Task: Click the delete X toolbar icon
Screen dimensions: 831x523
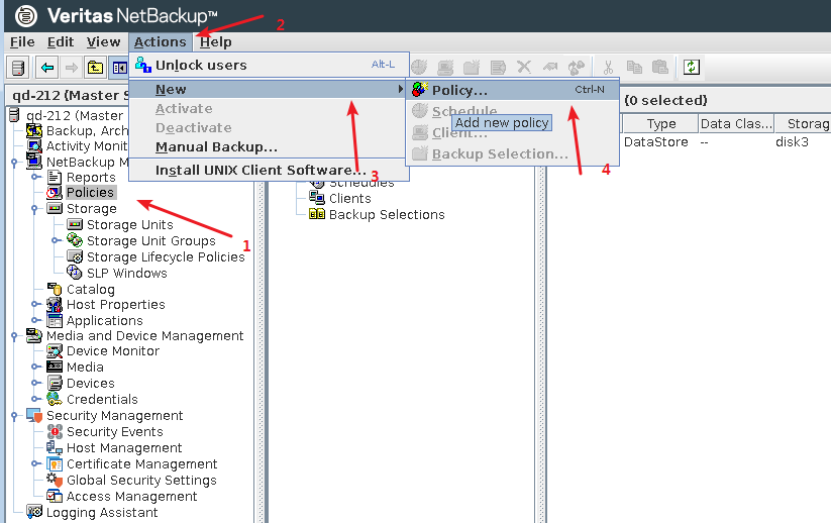Action: pos(524,67)
